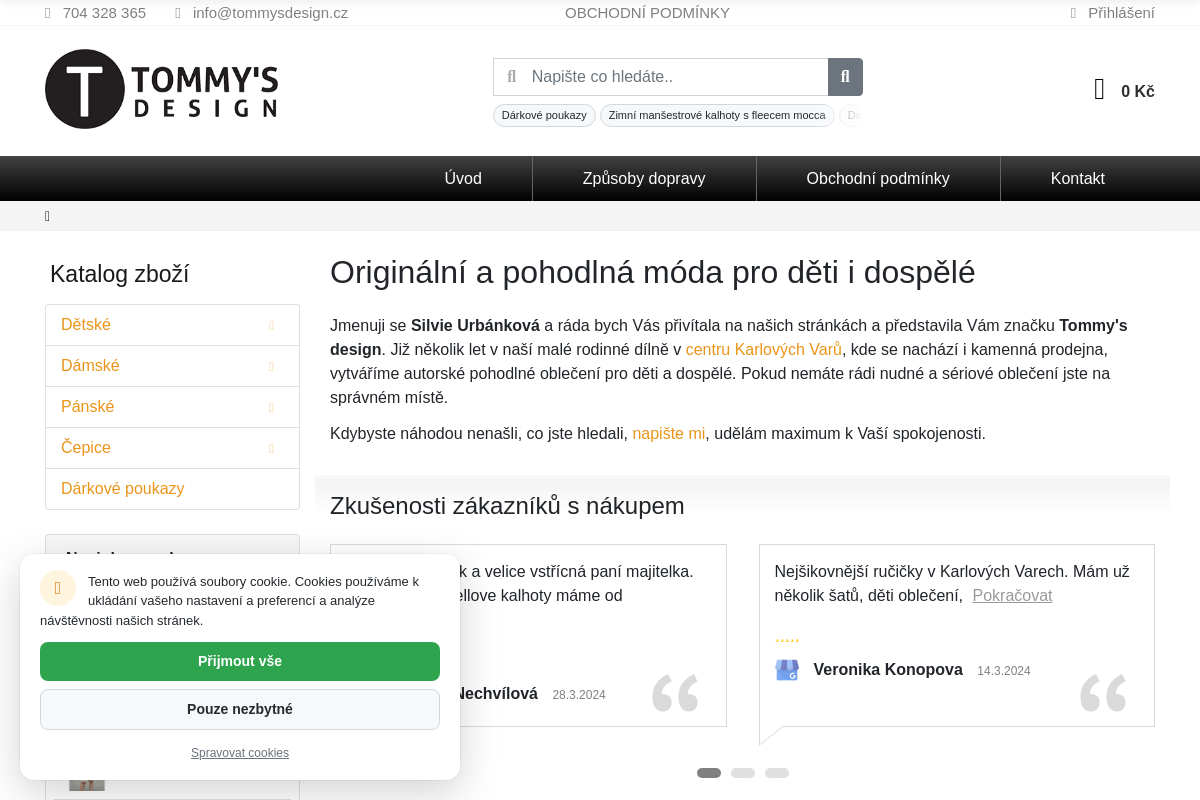Click the search magnifier icon
This screenshot has width=1200, height=800.
click(x=844, y=76)
